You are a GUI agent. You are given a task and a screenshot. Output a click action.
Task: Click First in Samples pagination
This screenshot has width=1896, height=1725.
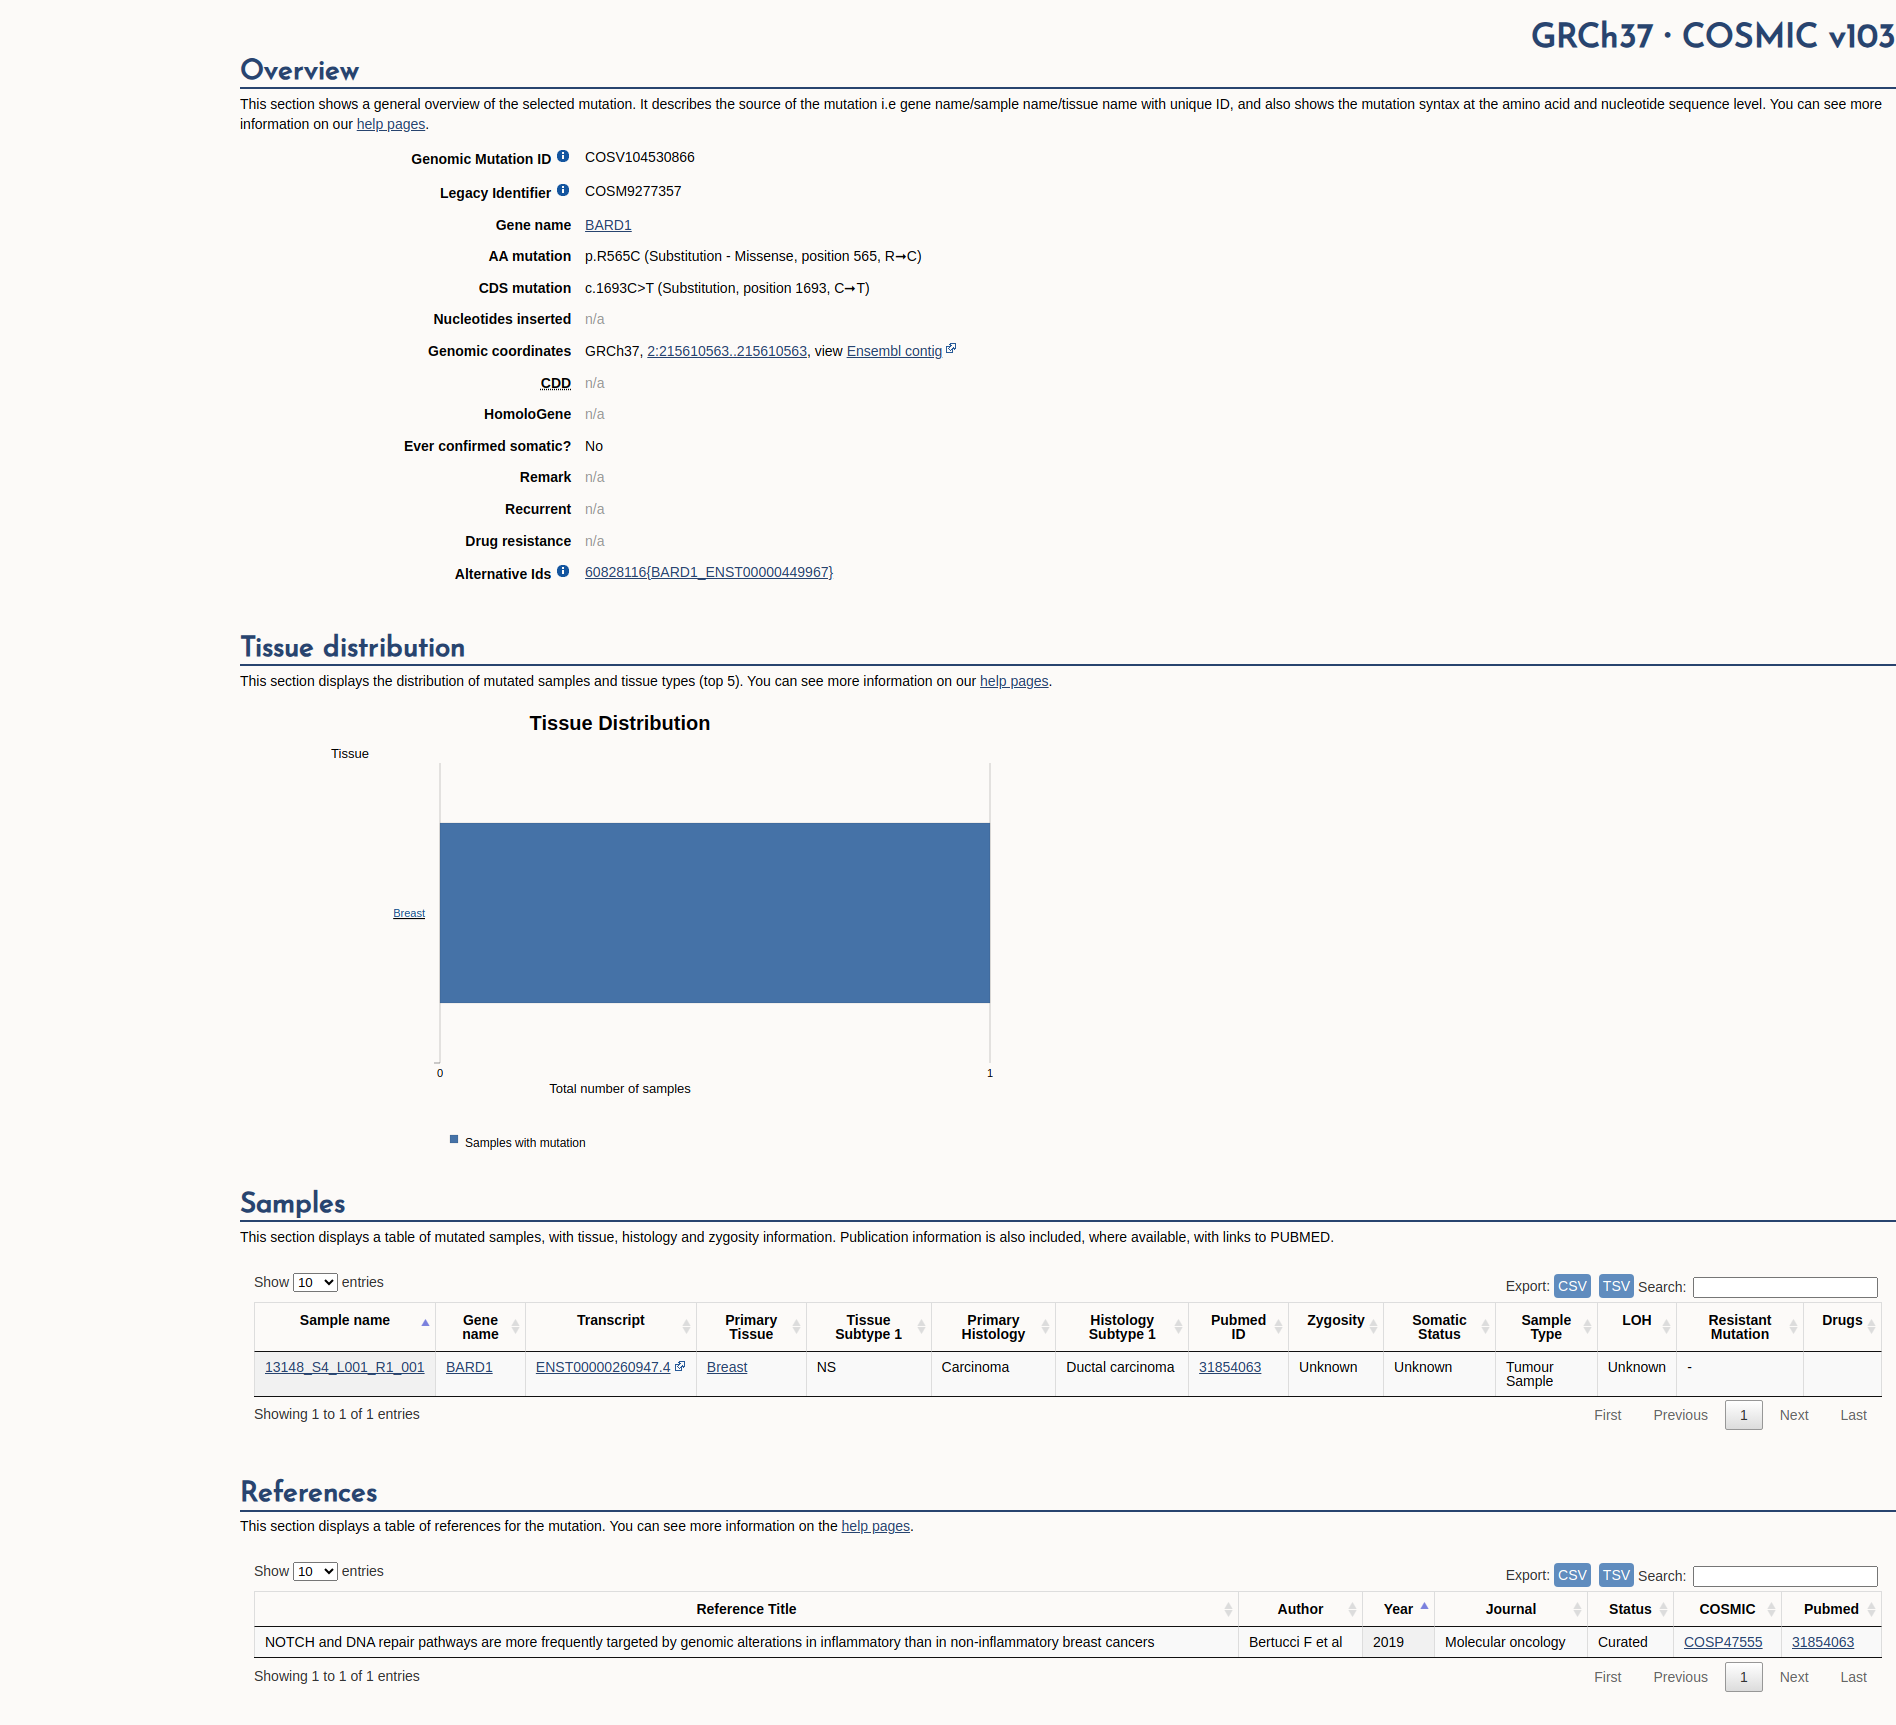click(x=1608, y=1415)
